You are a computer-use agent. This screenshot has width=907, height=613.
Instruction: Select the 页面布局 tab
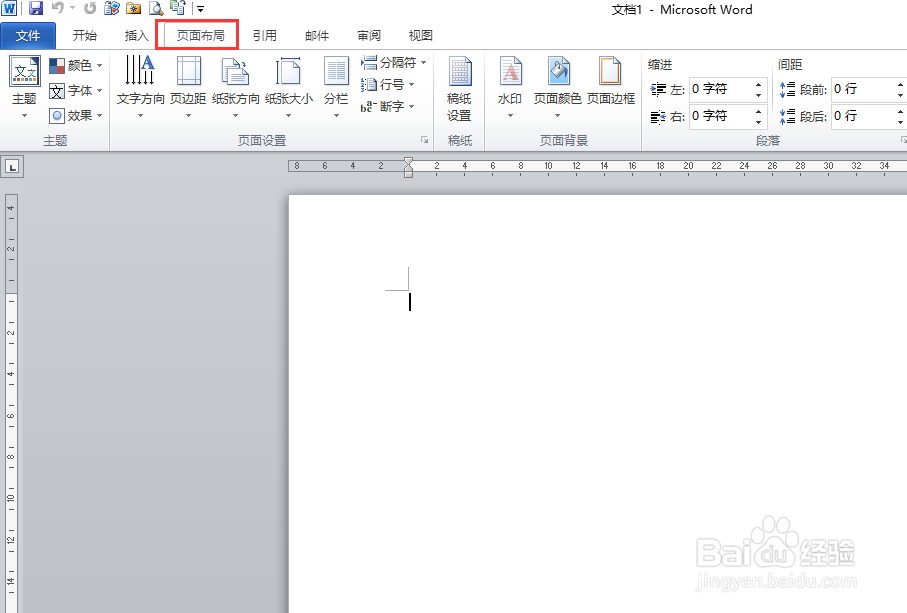click(200, 36)
